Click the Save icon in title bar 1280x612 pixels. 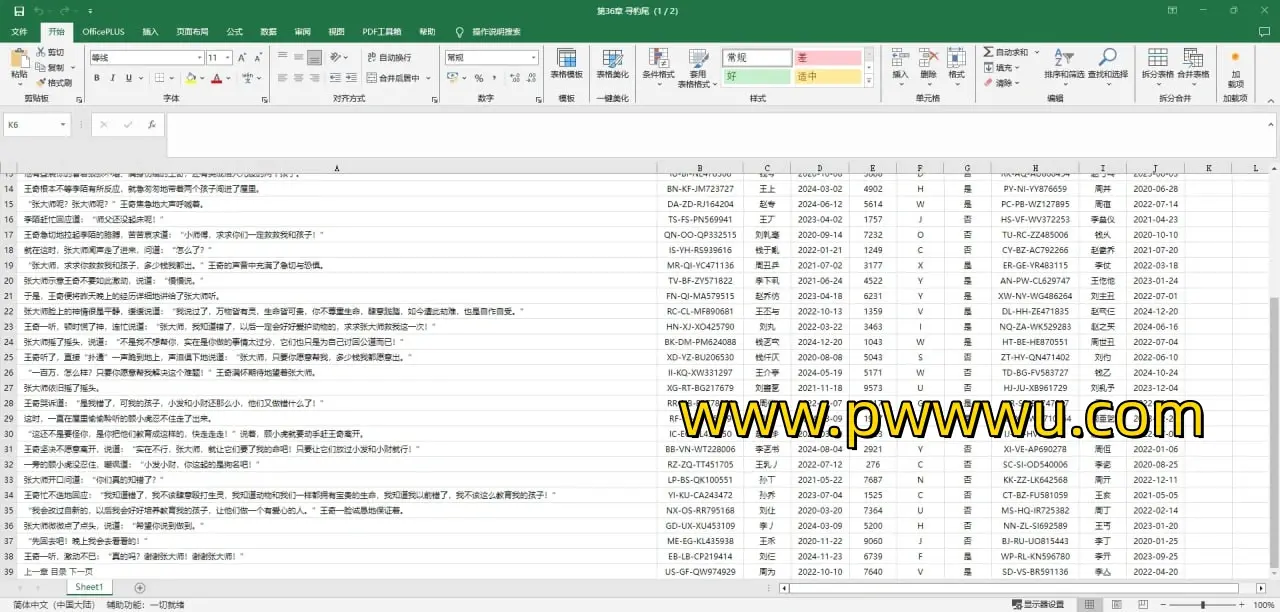point(19,11)
